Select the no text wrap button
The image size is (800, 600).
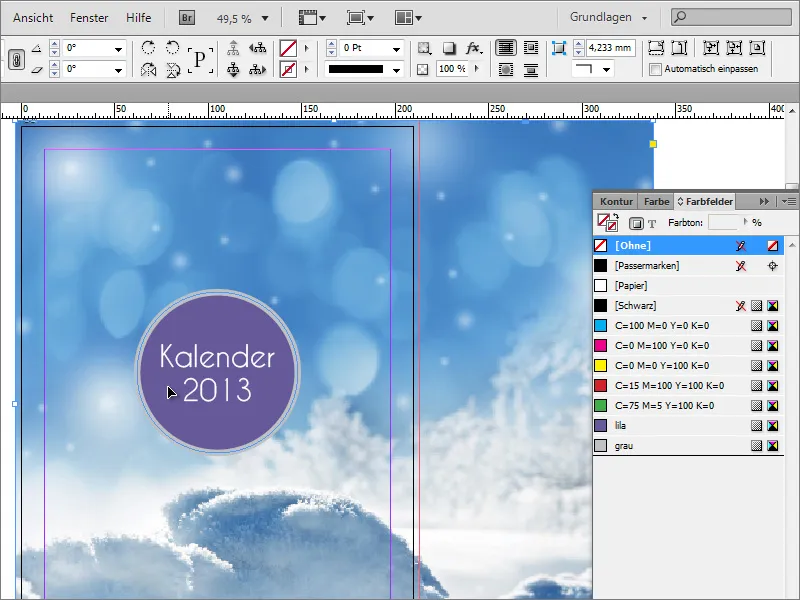click(x=506, y=48)
